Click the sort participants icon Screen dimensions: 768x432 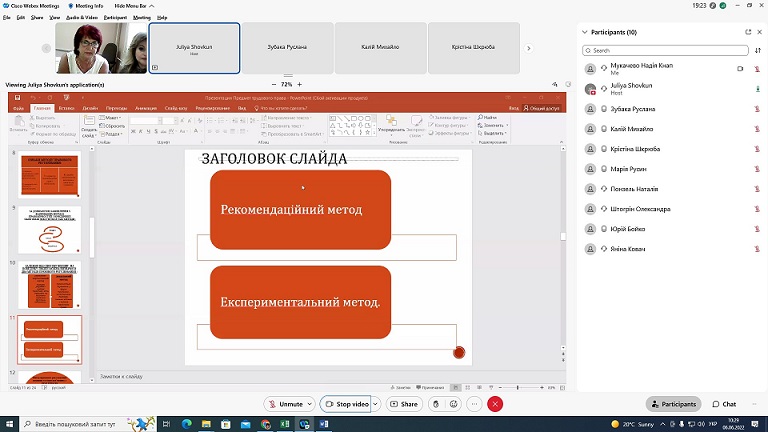(758, 50)
